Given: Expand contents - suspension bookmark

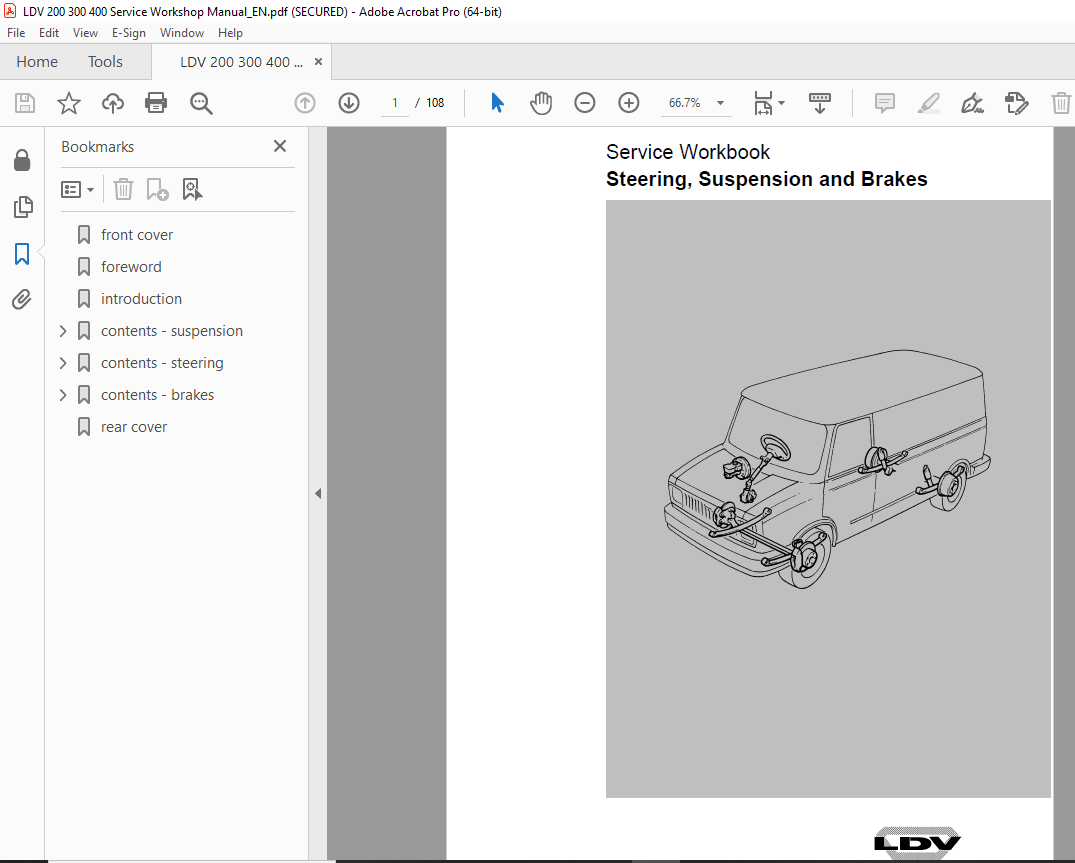Looking at the screenshot, I should pos(63,331).
